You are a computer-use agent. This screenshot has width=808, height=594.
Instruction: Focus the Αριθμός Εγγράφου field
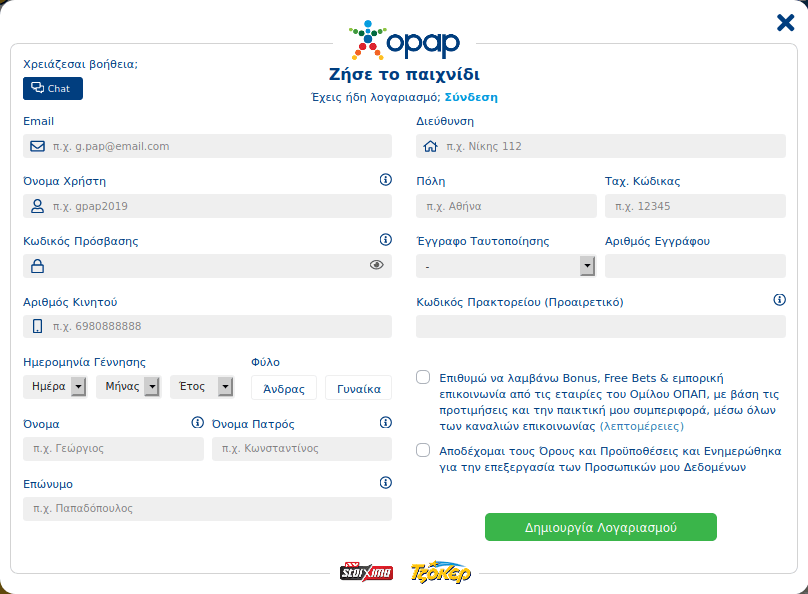pos(695,266)
